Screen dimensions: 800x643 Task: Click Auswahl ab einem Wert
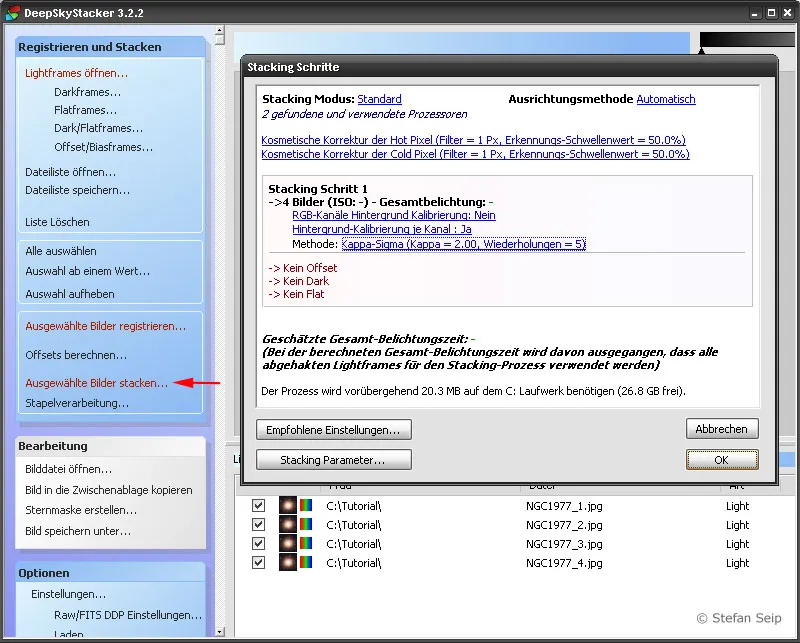pyautogui.click(x=88, y=271)
